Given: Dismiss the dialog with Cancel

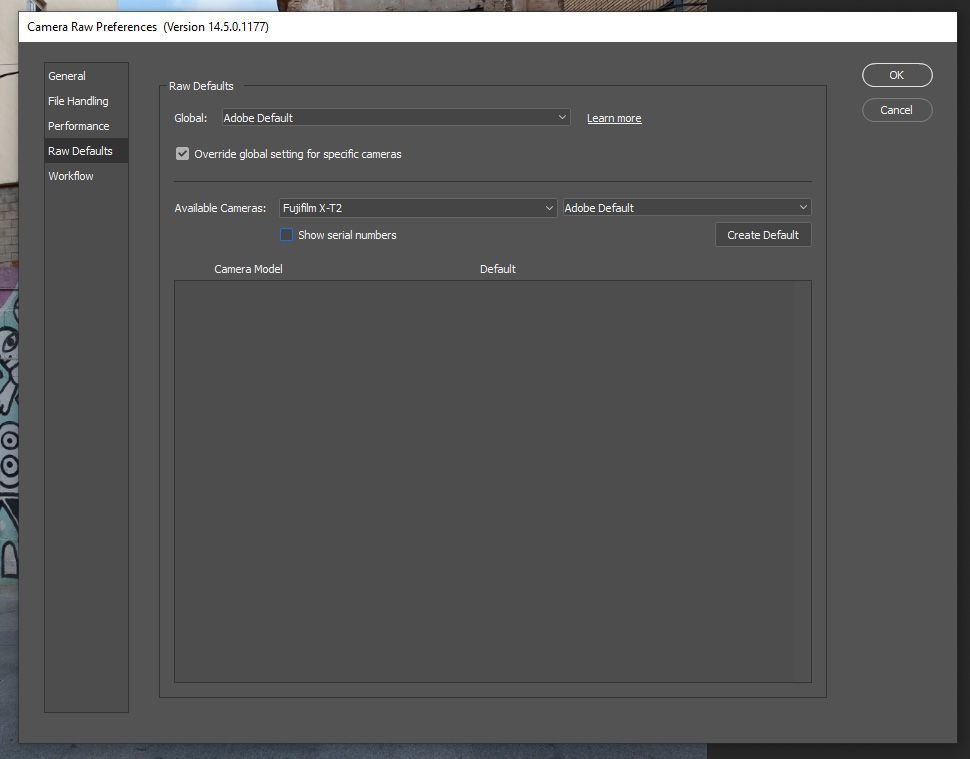Looking at the screenshot, I should click(x=896, y=110).
